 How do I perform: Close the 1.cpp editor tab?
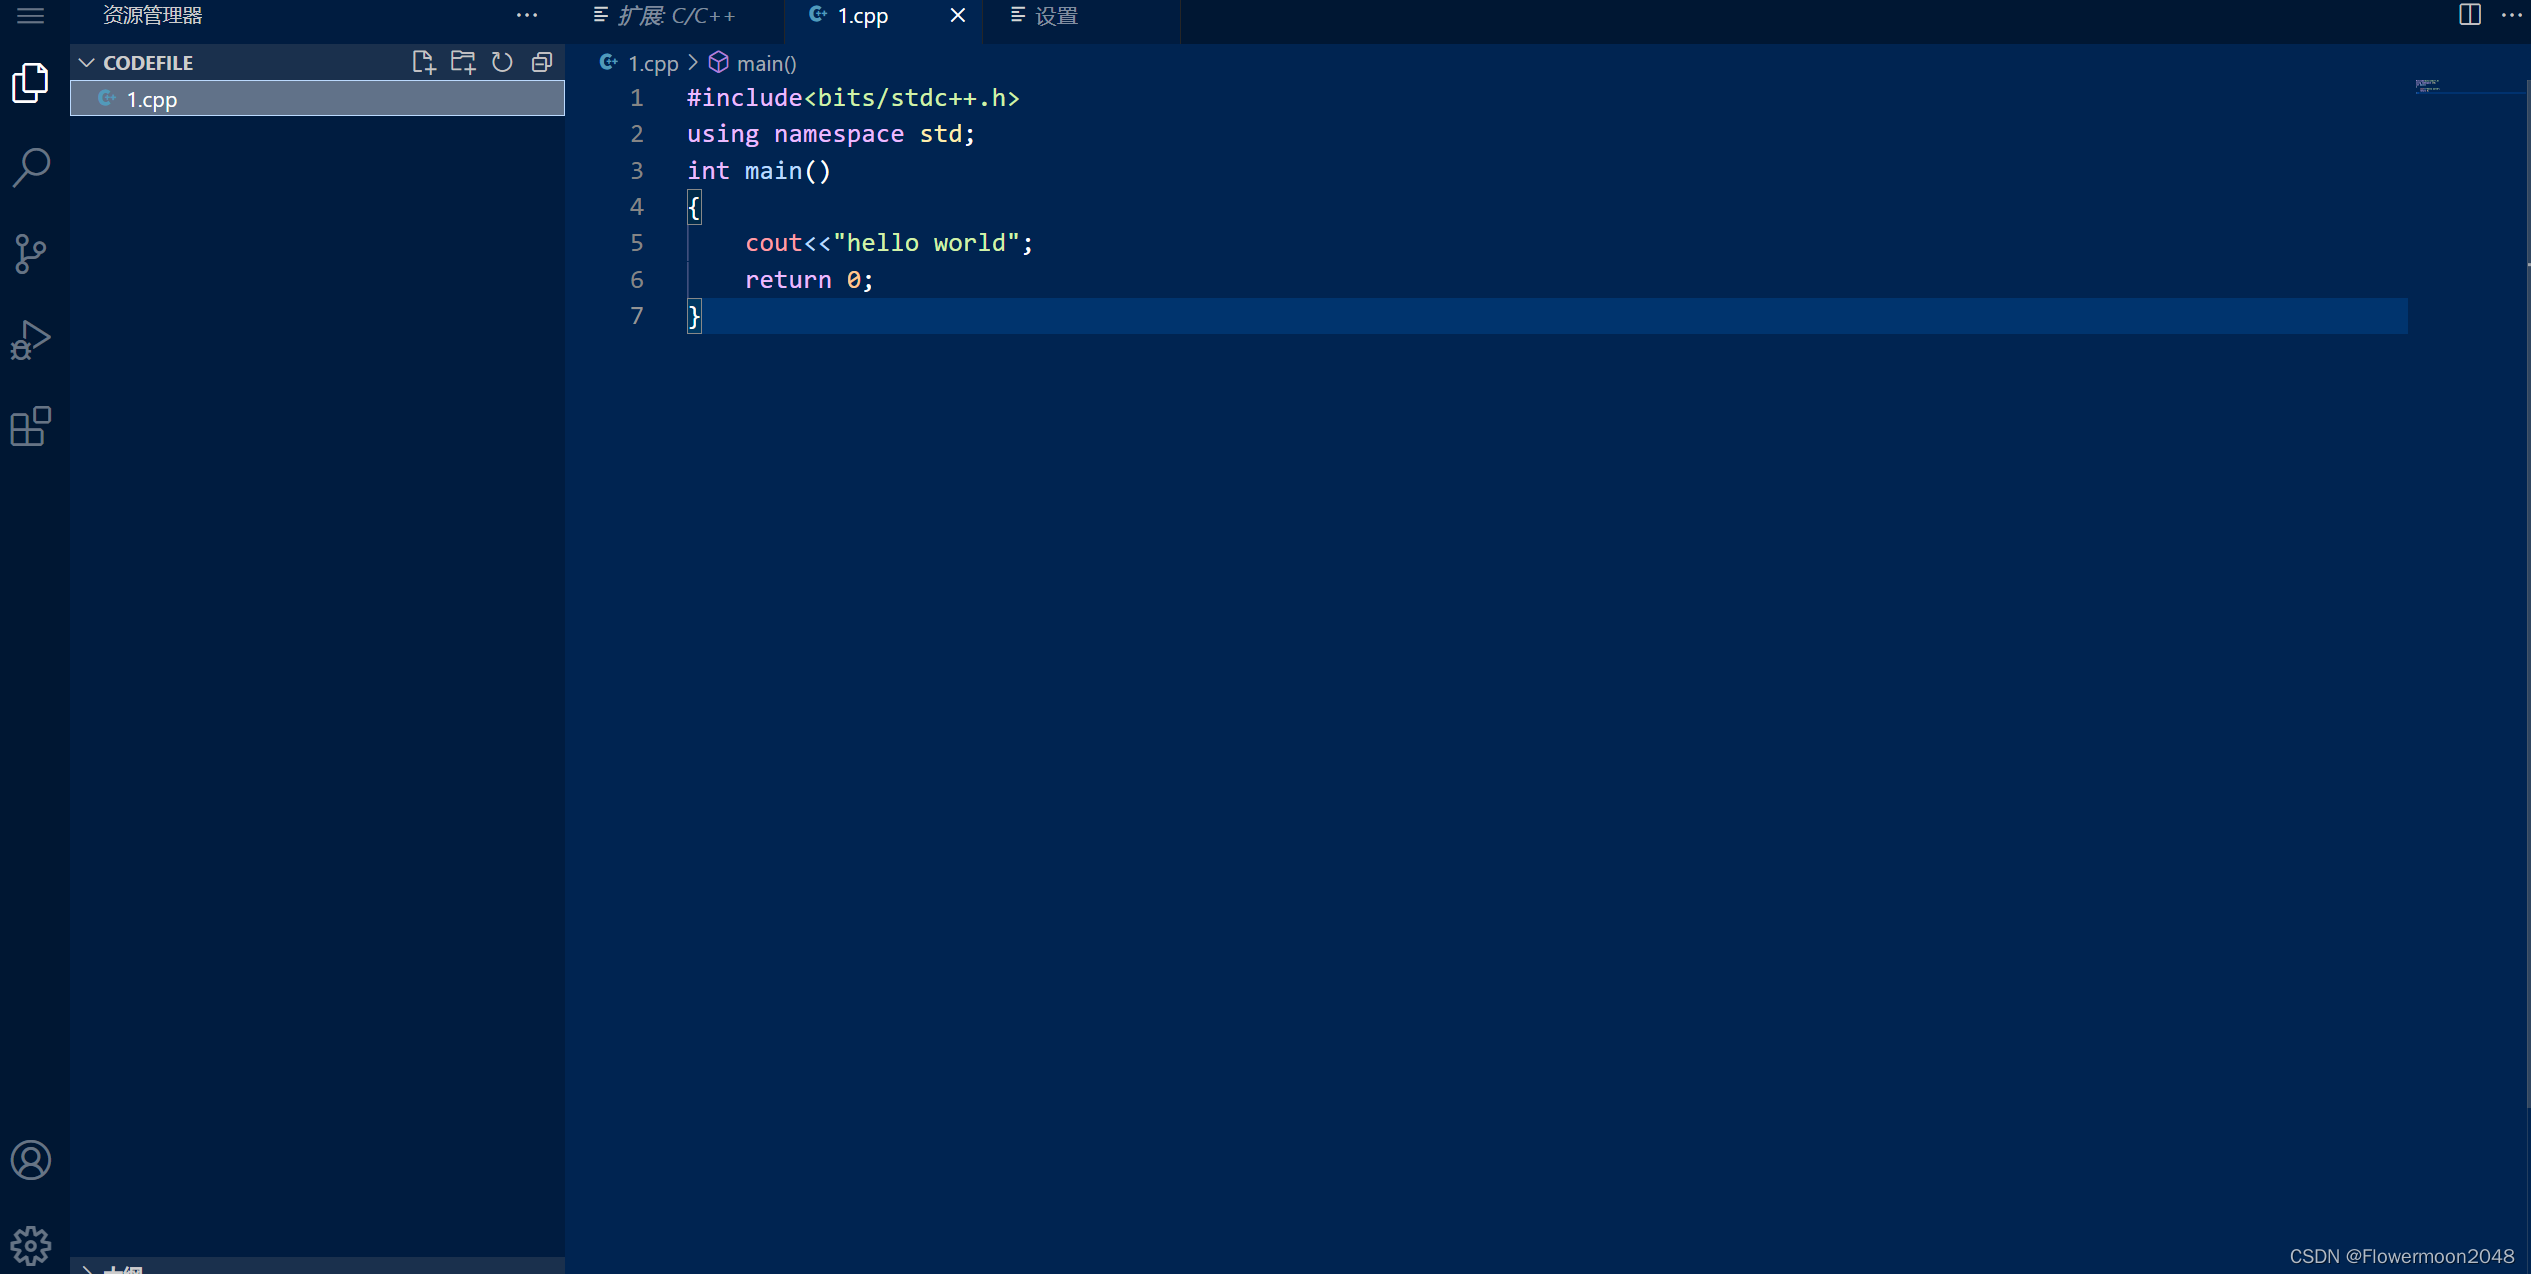click(x=957, y=15)
